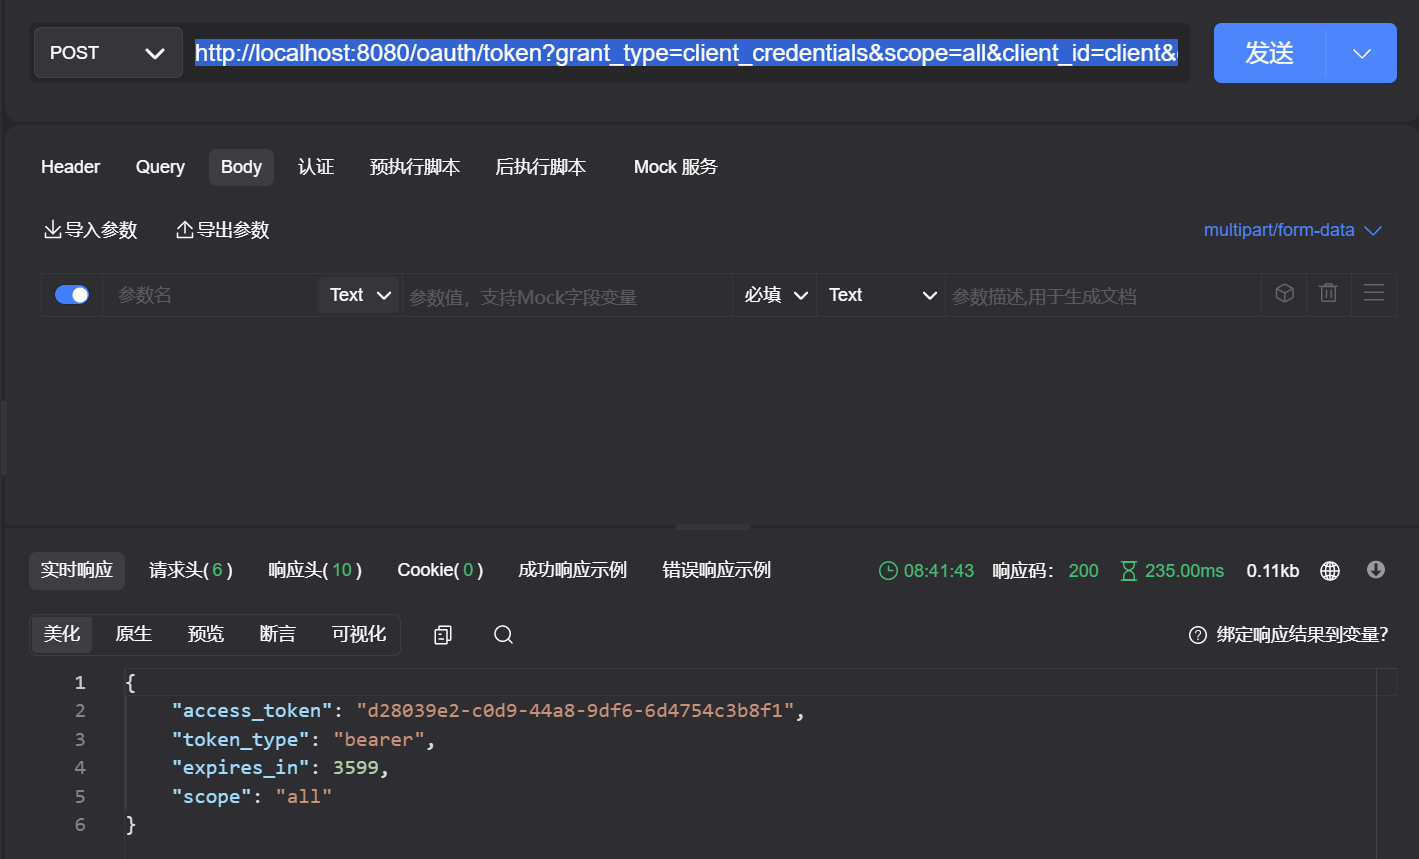The image size is (1419, 859).
Task: Open the 成功响应示例 tab
Action: point(573,570)
